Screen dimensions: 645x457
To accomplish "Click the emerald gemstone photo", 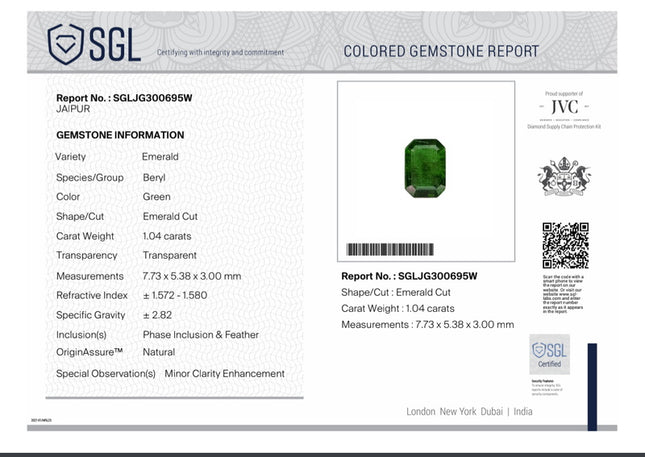I will (x=425, y=168).
